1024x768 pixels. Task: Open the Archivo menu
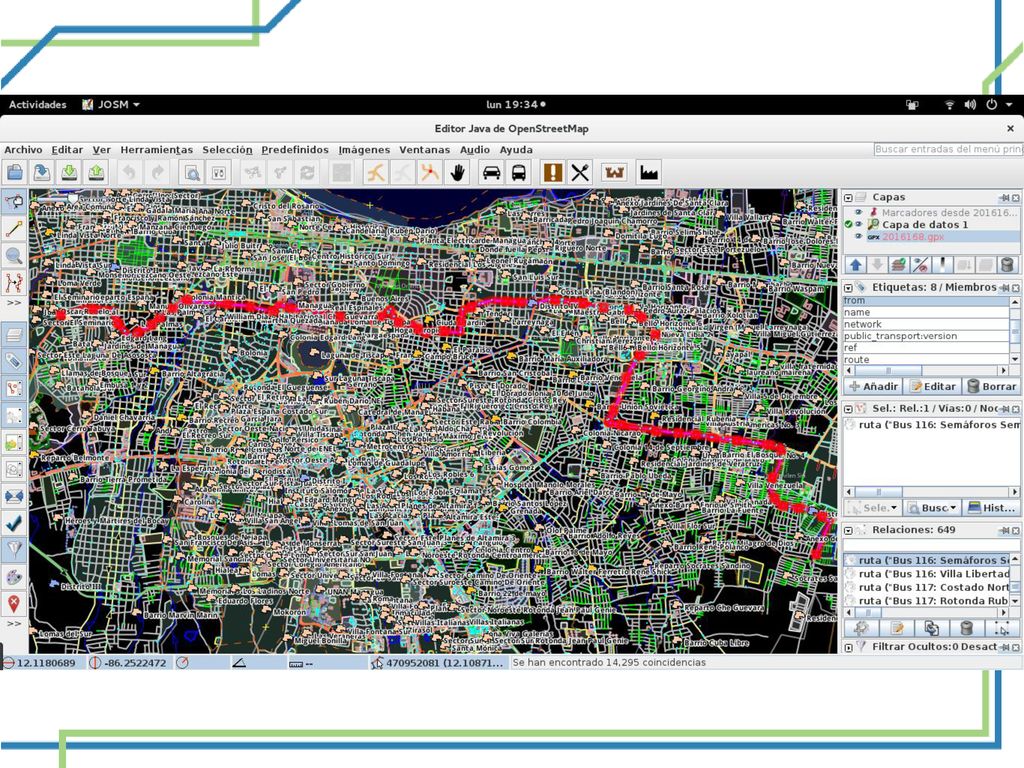point(23,150)
